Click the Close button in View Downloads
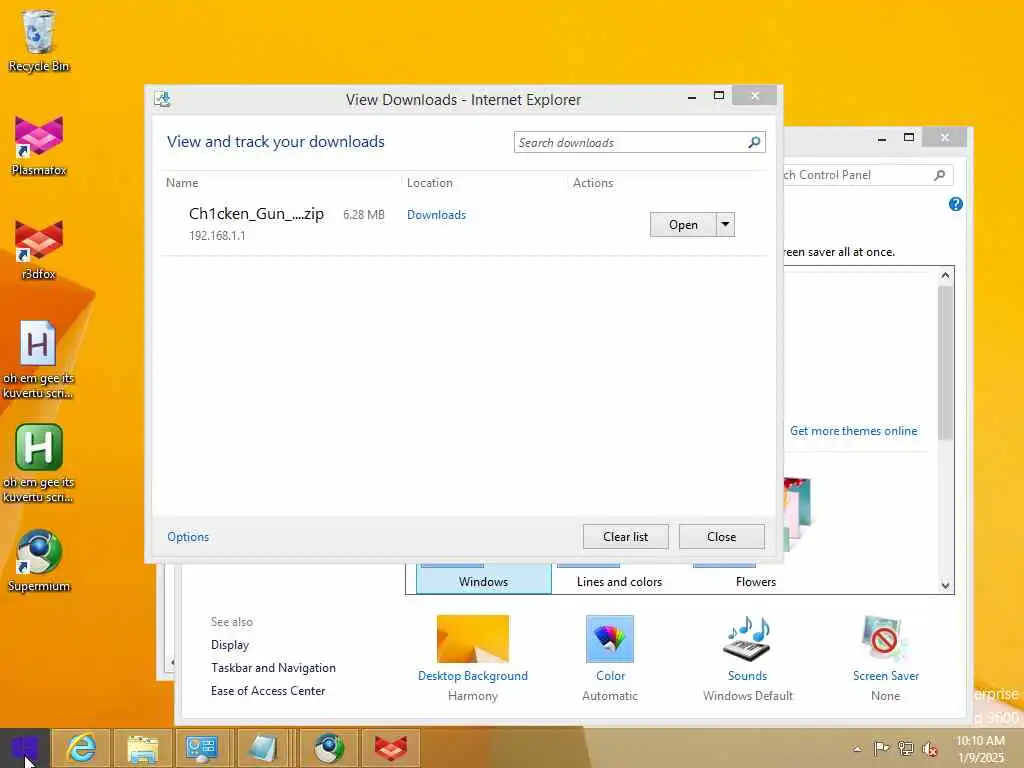 point(722,537)
